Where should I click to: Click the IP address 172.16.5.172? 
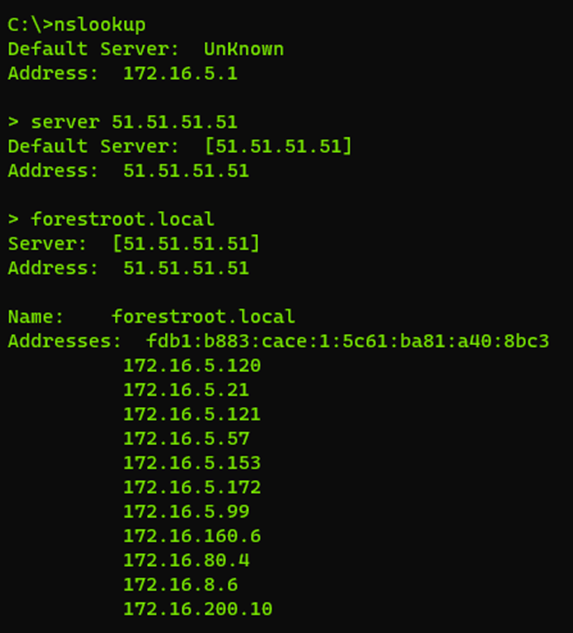click(x=192, y=487)
